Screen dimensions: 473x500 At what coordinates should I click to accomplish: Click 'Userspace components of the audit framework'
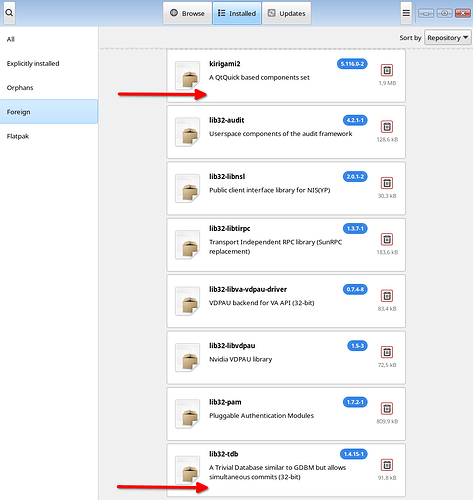[x=281, y=134]
